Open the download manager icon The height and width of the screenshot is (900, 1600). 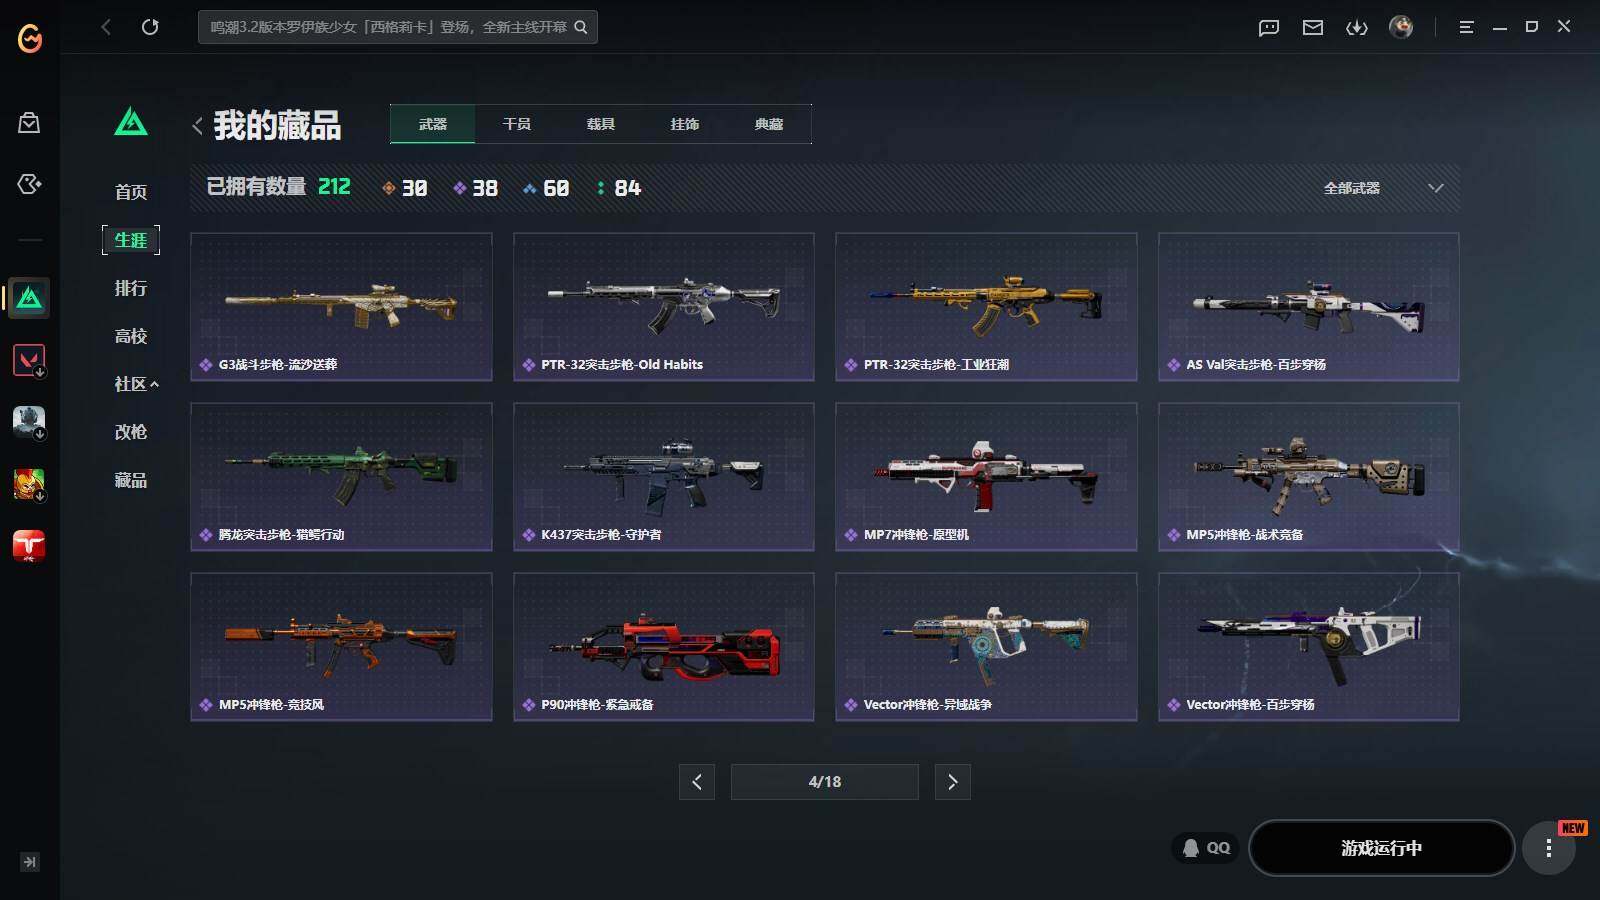coord(1357,27)
